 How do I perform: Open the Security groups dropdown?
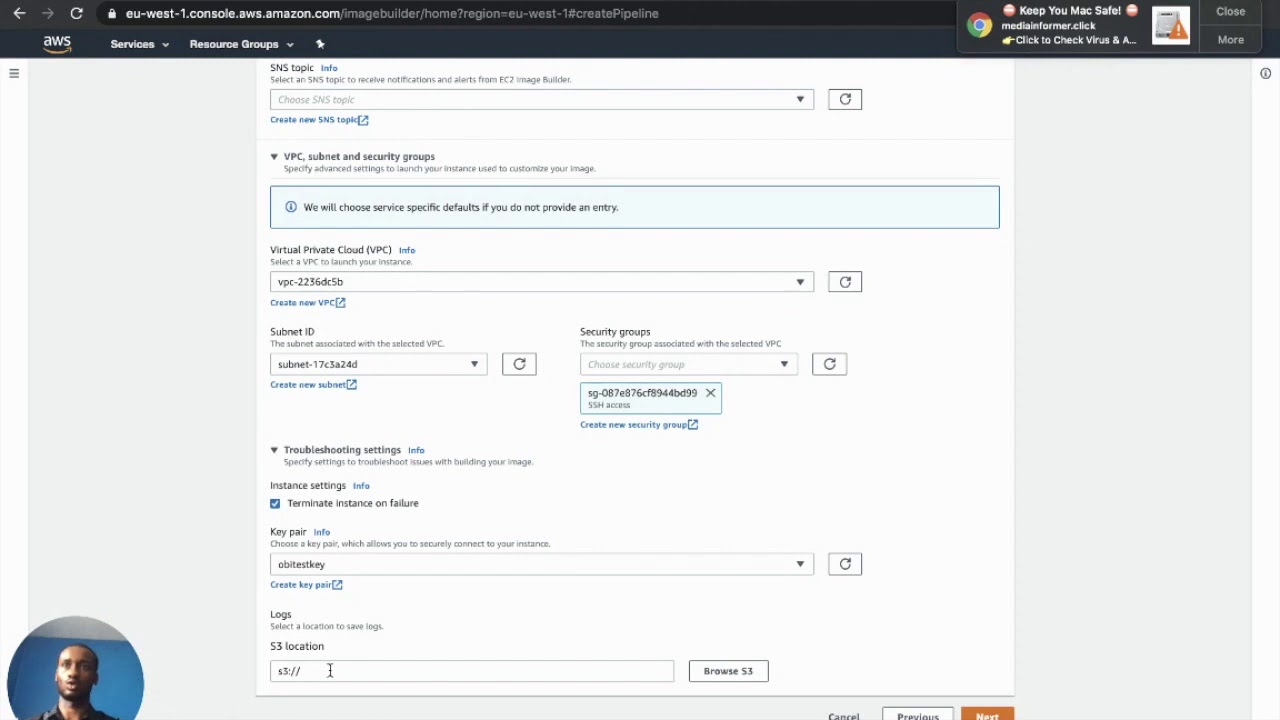coord(688,364)
